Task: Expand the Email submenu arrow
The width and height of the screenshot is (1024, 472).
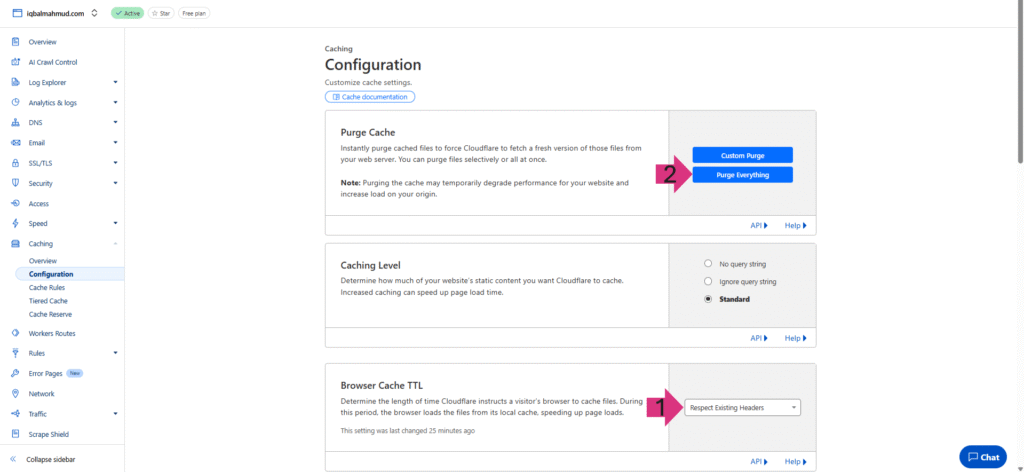Action: pos(116,142)
